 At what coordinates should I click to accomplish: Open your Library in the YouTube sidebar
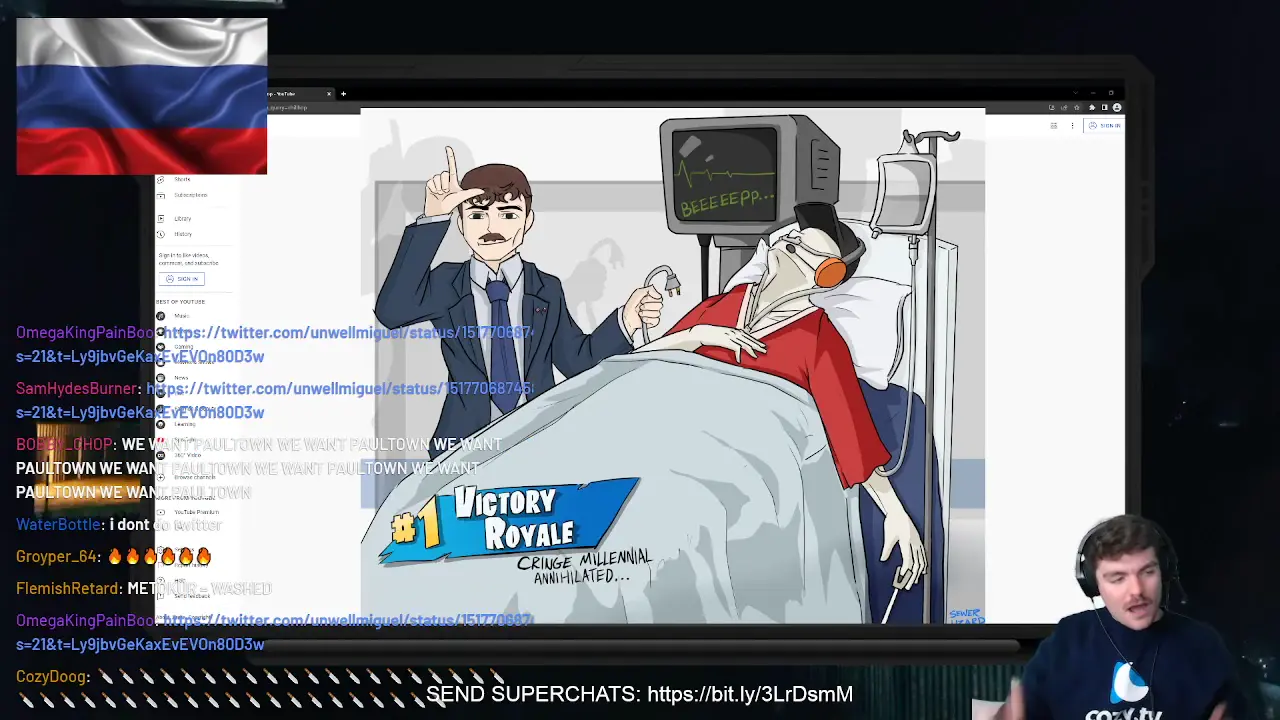point(182,218)
